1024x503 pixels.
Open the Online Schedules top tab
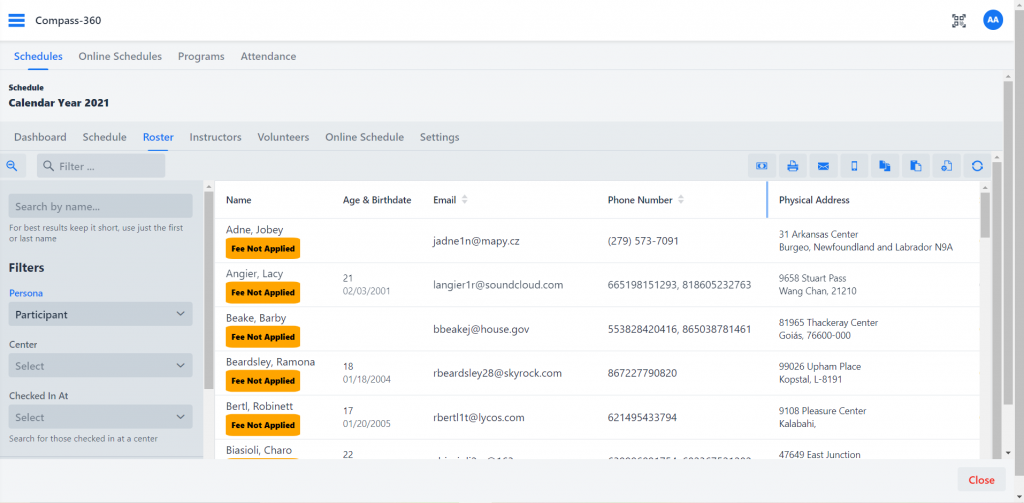click(x=120, y=56)
